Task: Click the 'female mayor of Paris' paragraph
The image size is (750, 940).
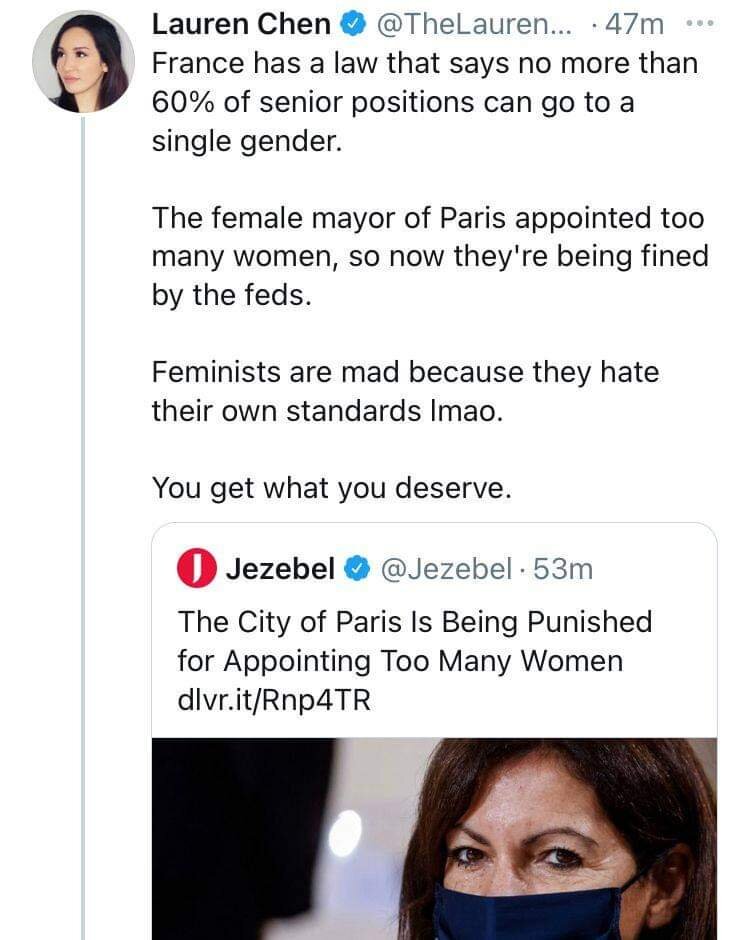Action: tap(429, 257)
